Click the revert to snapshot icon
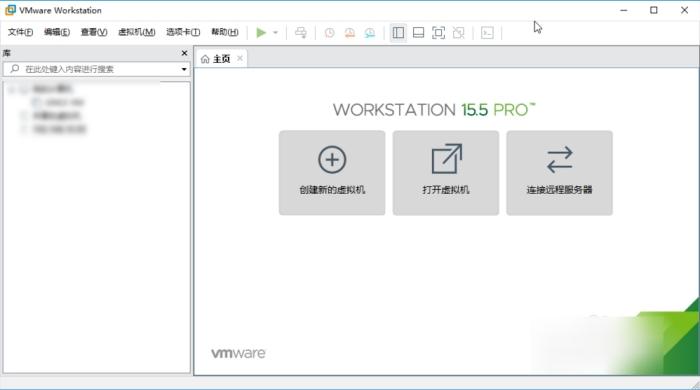700x390 pixels. click(x=350, y=33)
